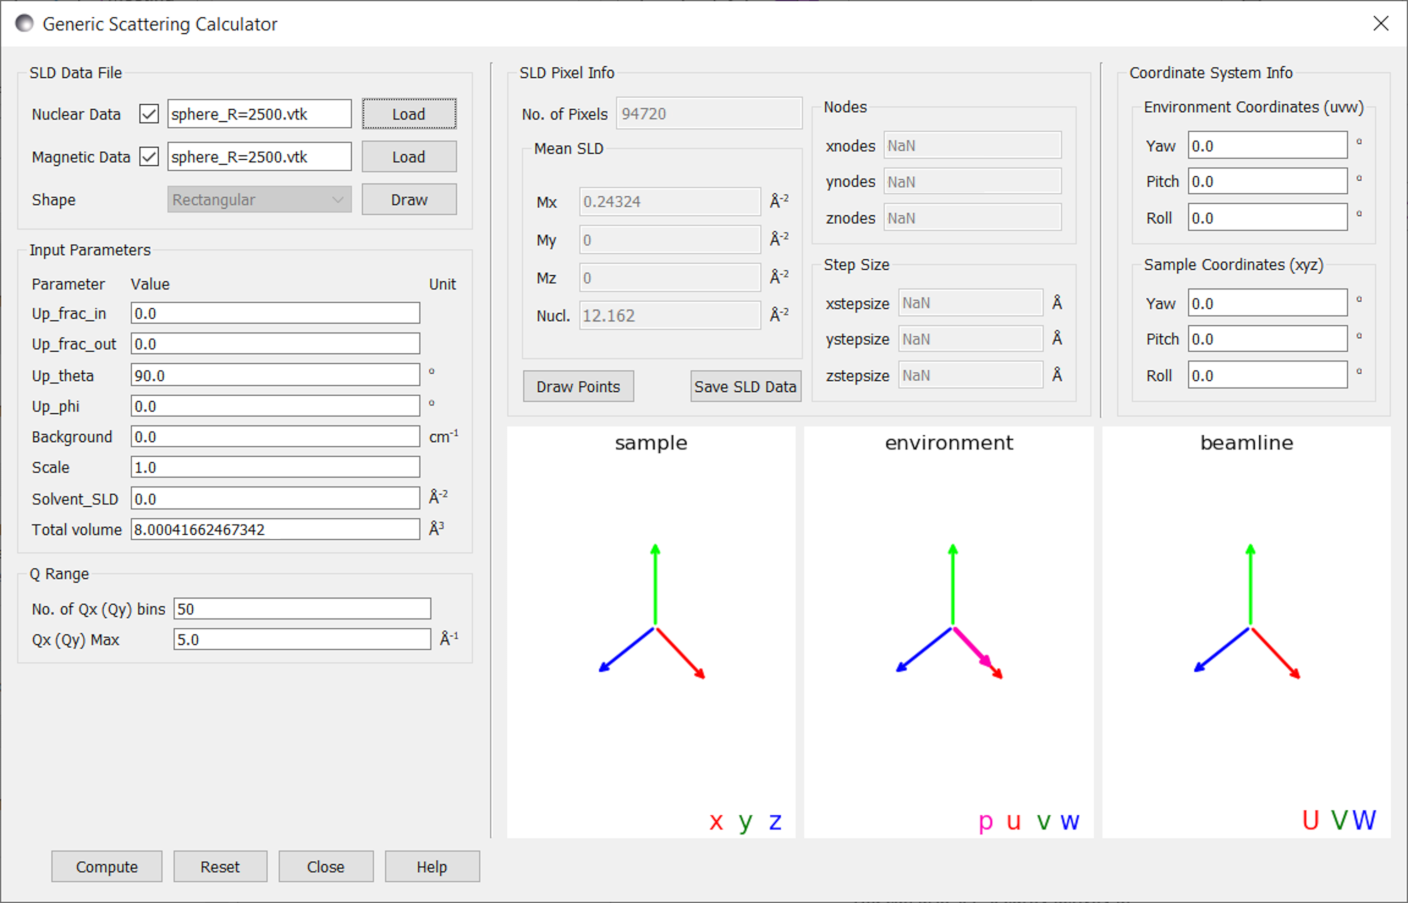
Task: Click the beamline coordinate axes plot
Action: [x=1246, y=632]
